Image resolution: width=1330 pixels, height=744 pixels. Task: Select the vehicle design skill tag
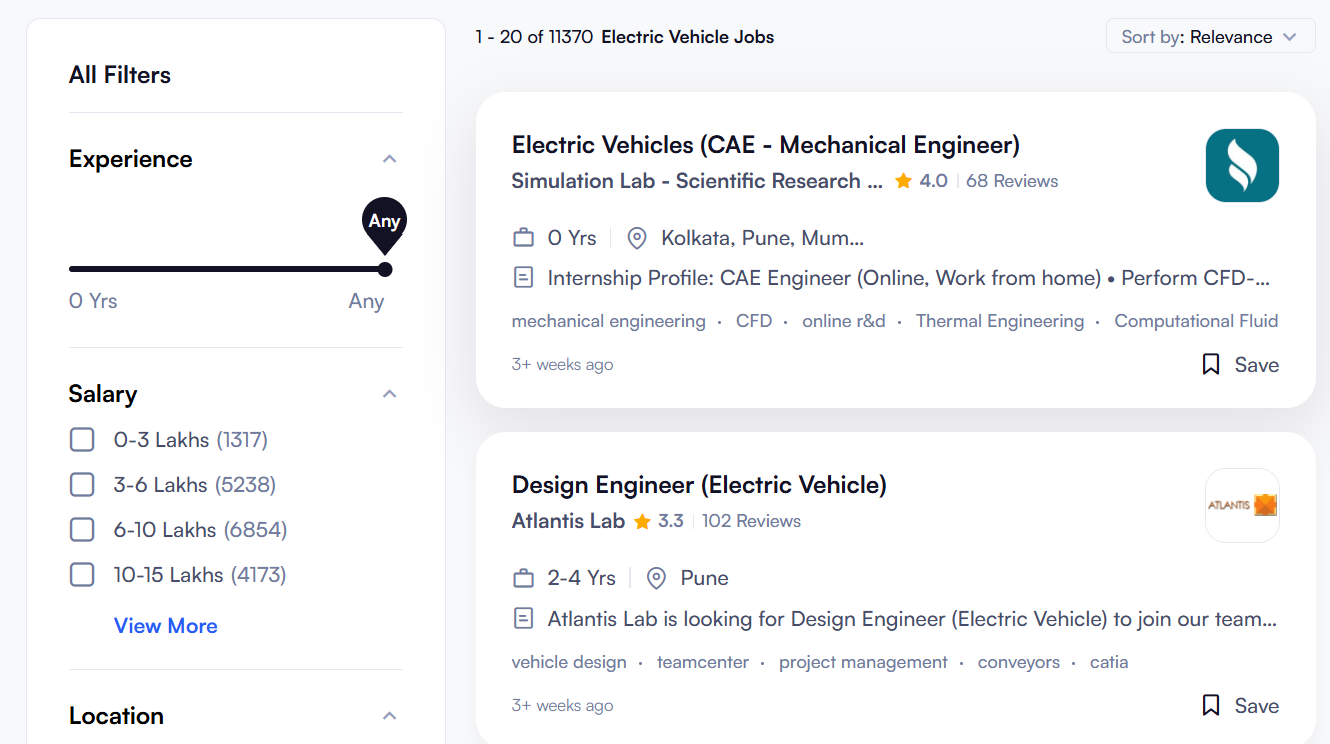[569, 662]
